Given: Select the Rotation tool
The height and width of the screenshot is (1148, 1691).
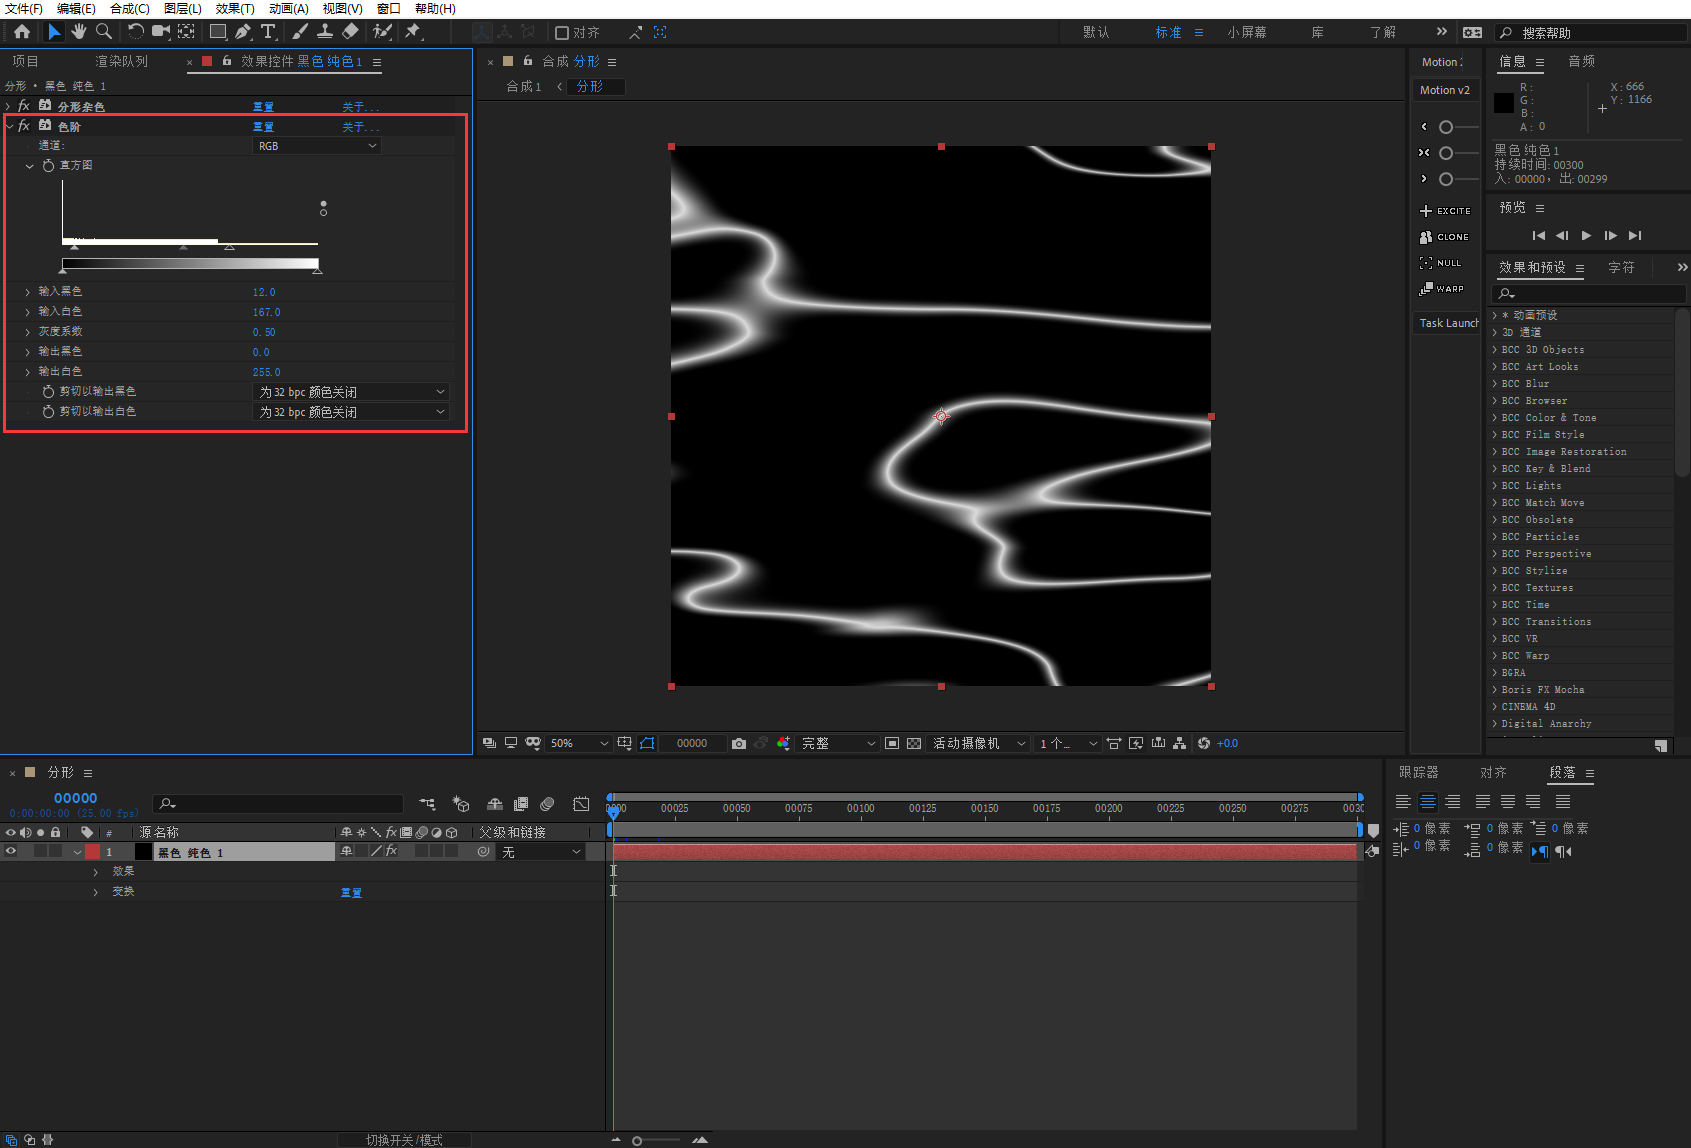Looking at the screenshot, I should [x=136, y=32].
